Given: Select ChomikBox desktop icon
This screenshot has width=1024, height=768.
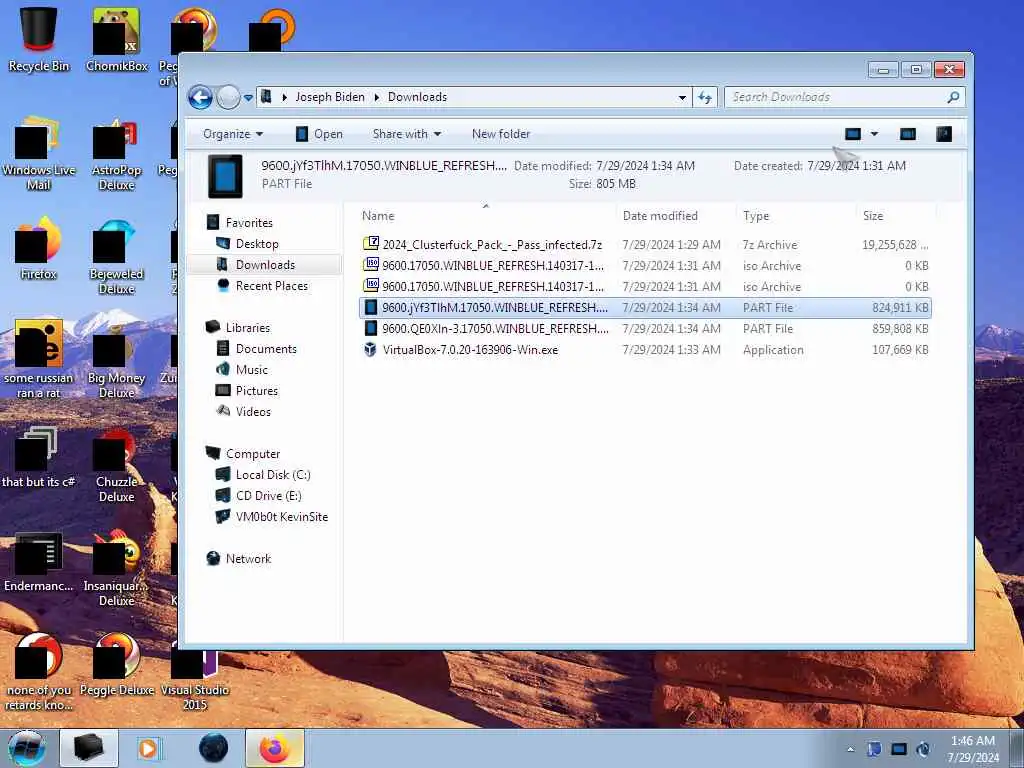Looking at the screenshot, I should pos(117,39).
